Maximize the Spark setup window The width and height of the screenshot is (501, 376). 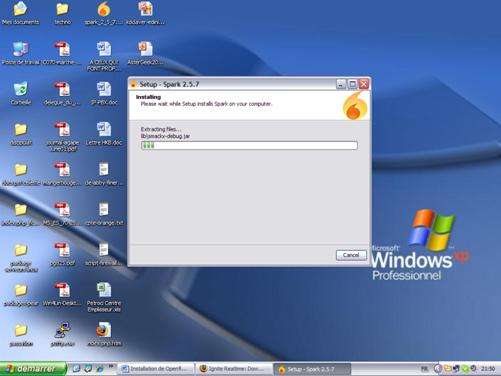(352, 84)
